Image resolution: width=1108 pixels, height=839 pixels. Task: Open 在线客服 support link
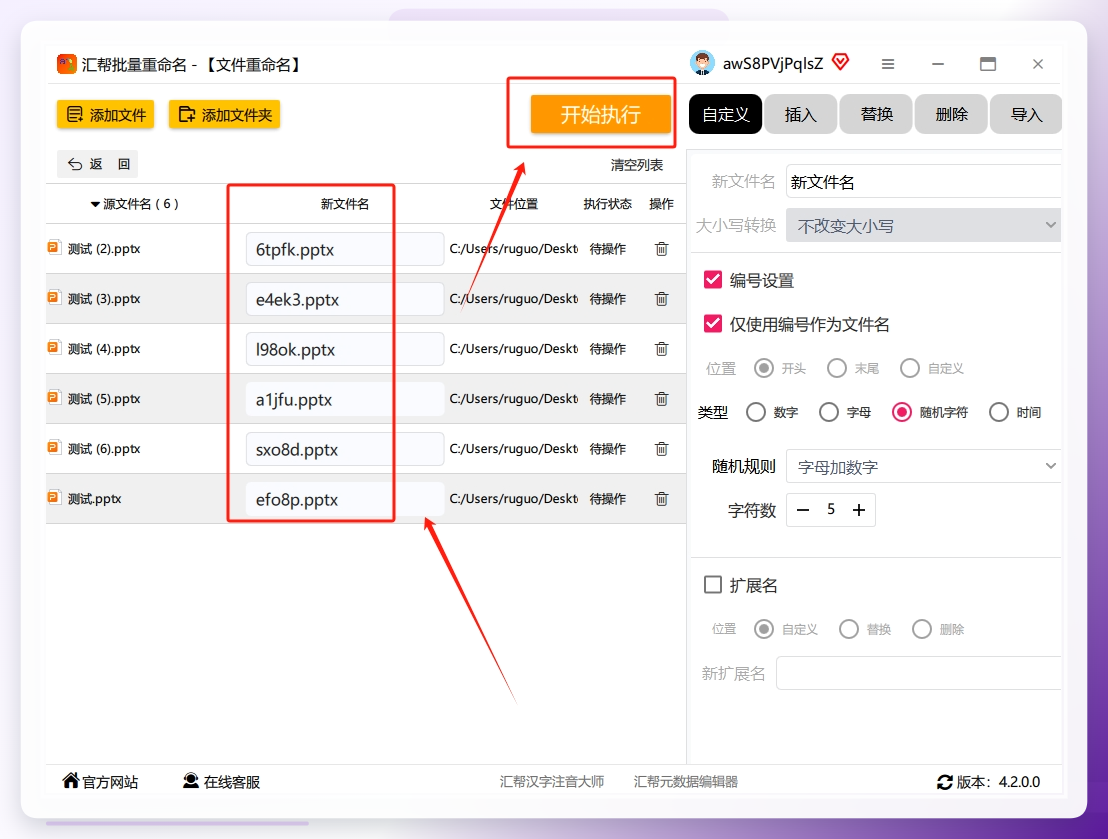coord(221,782)
